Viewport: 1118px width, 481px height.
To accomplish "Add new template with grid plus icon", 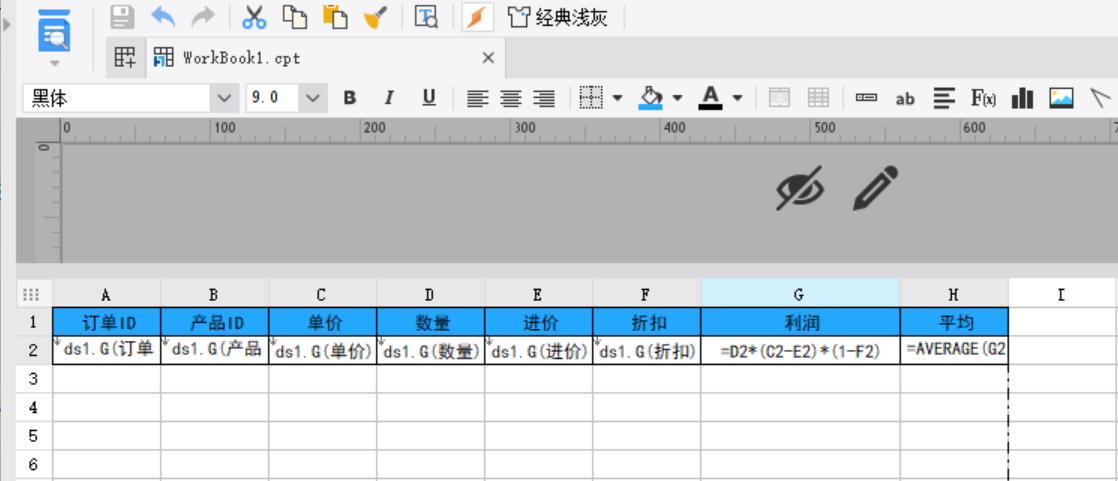I will [x=125, y=58].
